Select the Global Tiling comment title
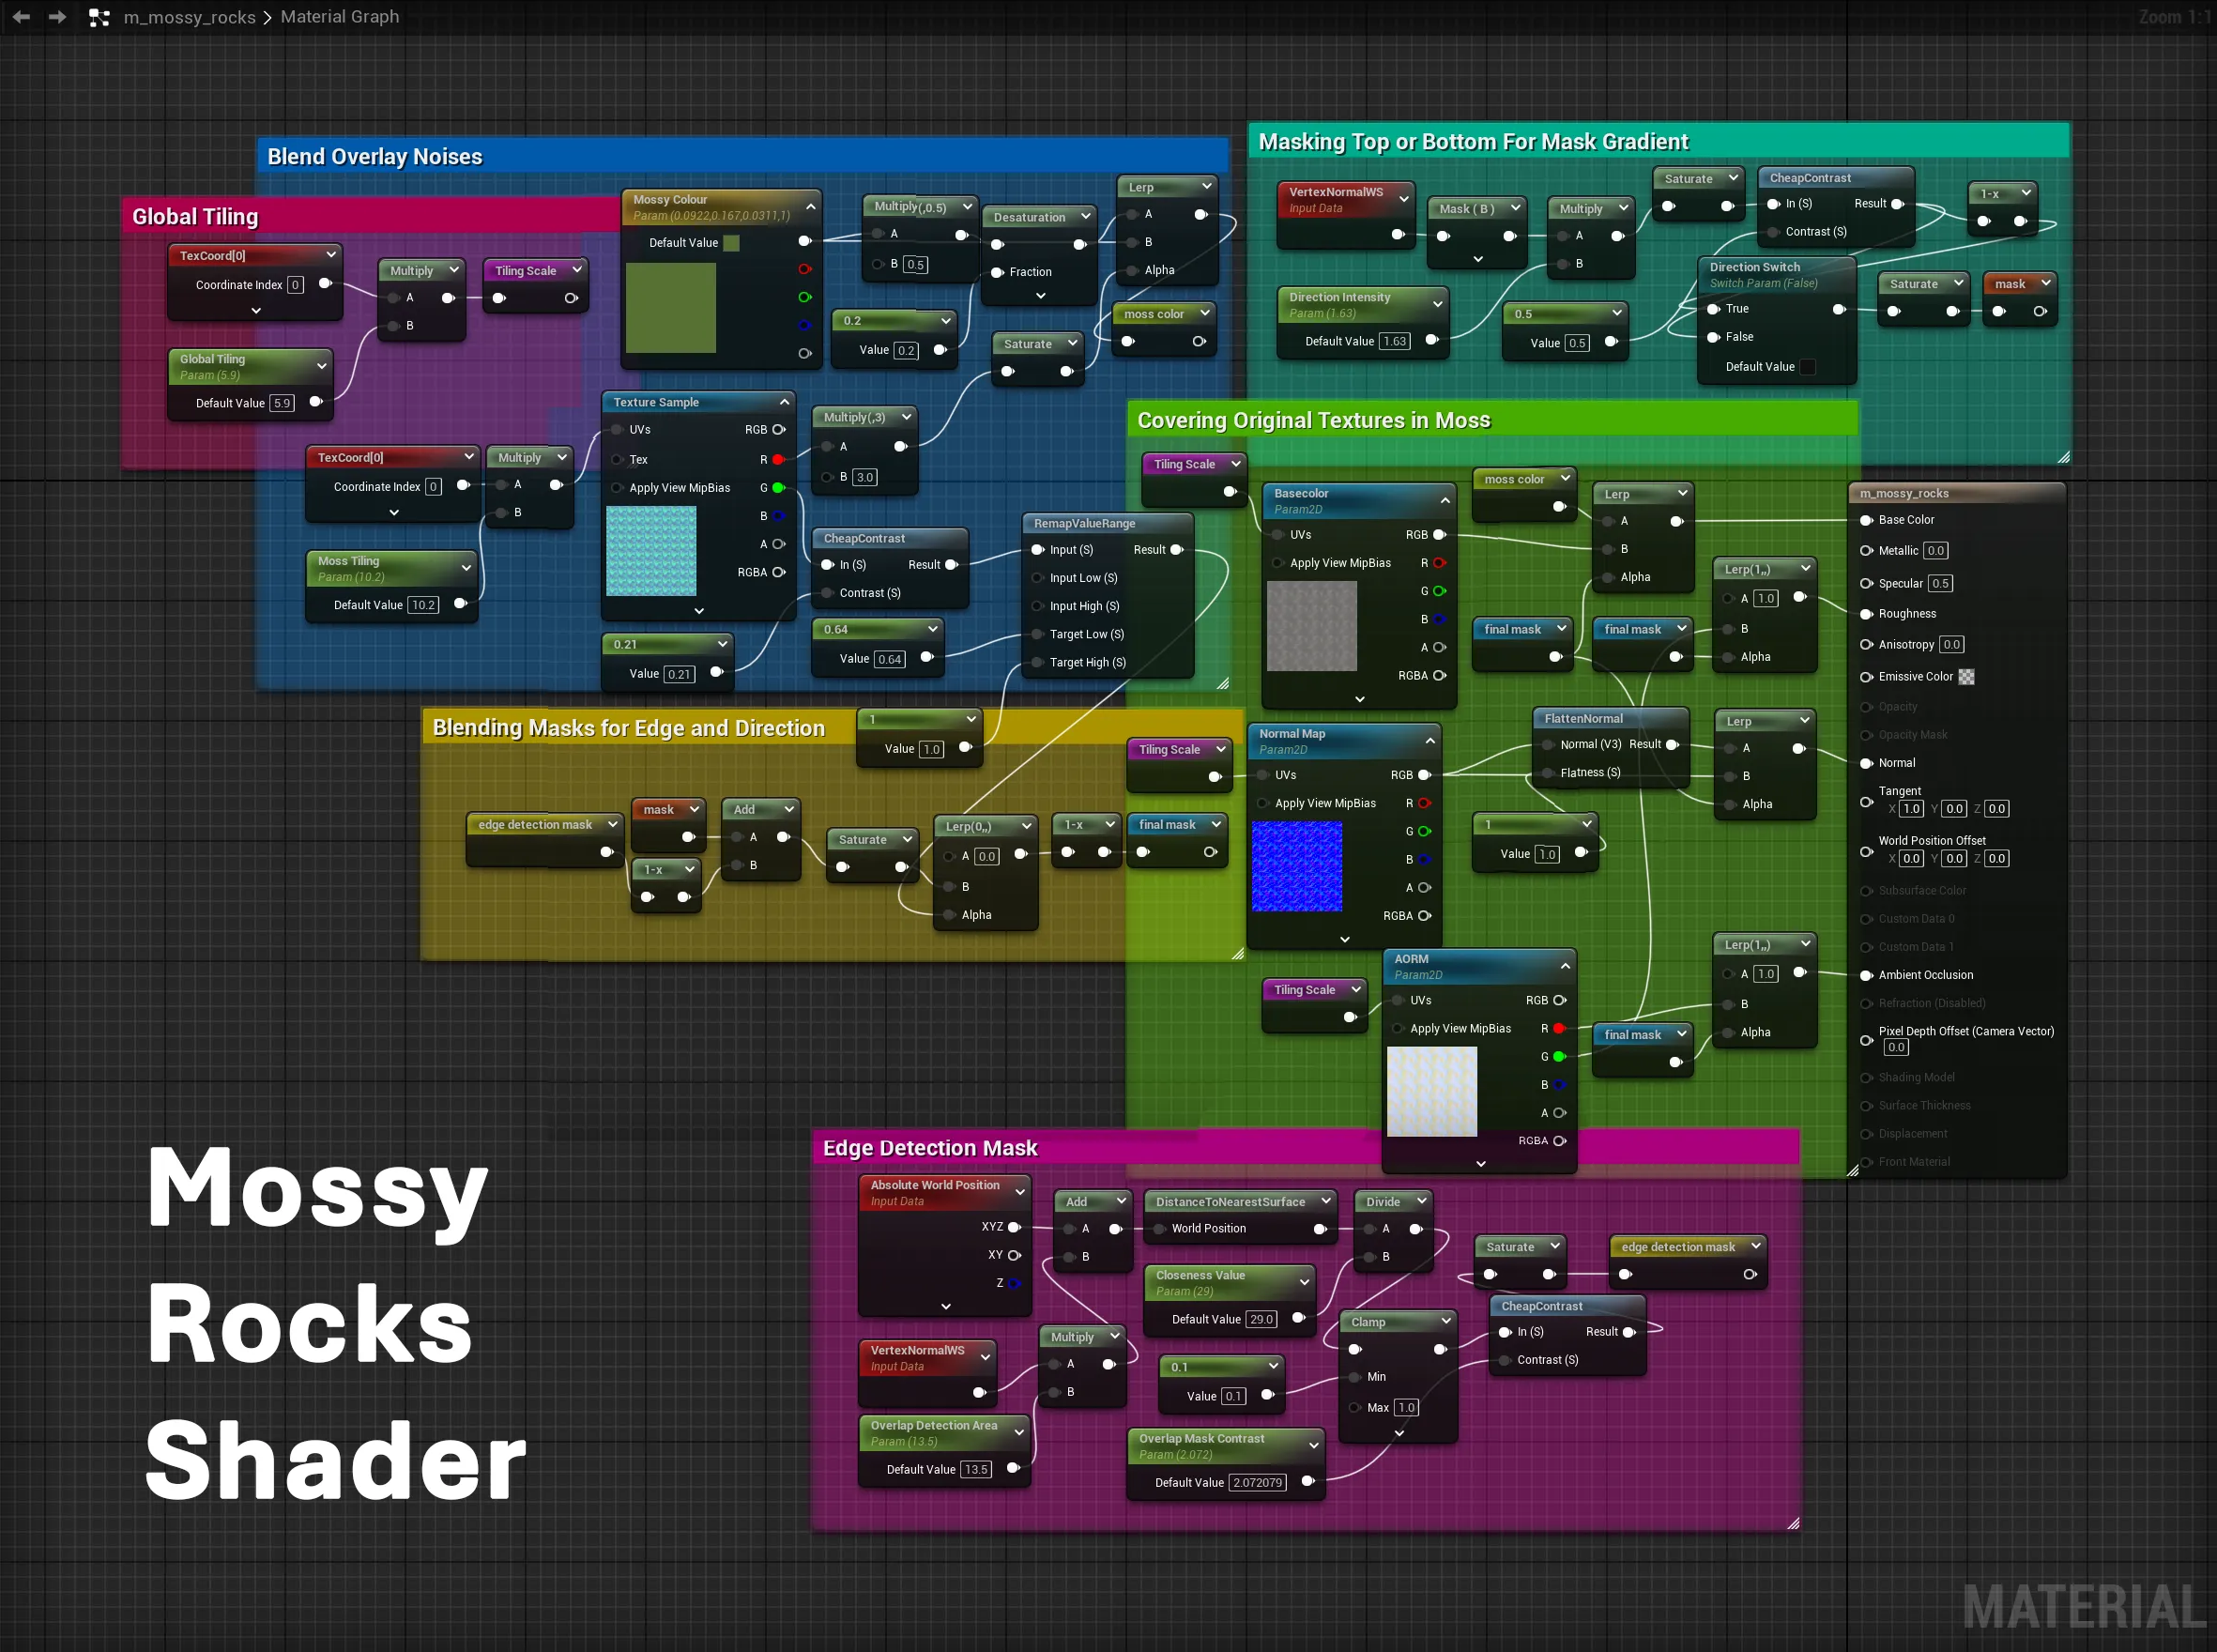This screenshot has width=2217, height=1652. click(195, 217)
